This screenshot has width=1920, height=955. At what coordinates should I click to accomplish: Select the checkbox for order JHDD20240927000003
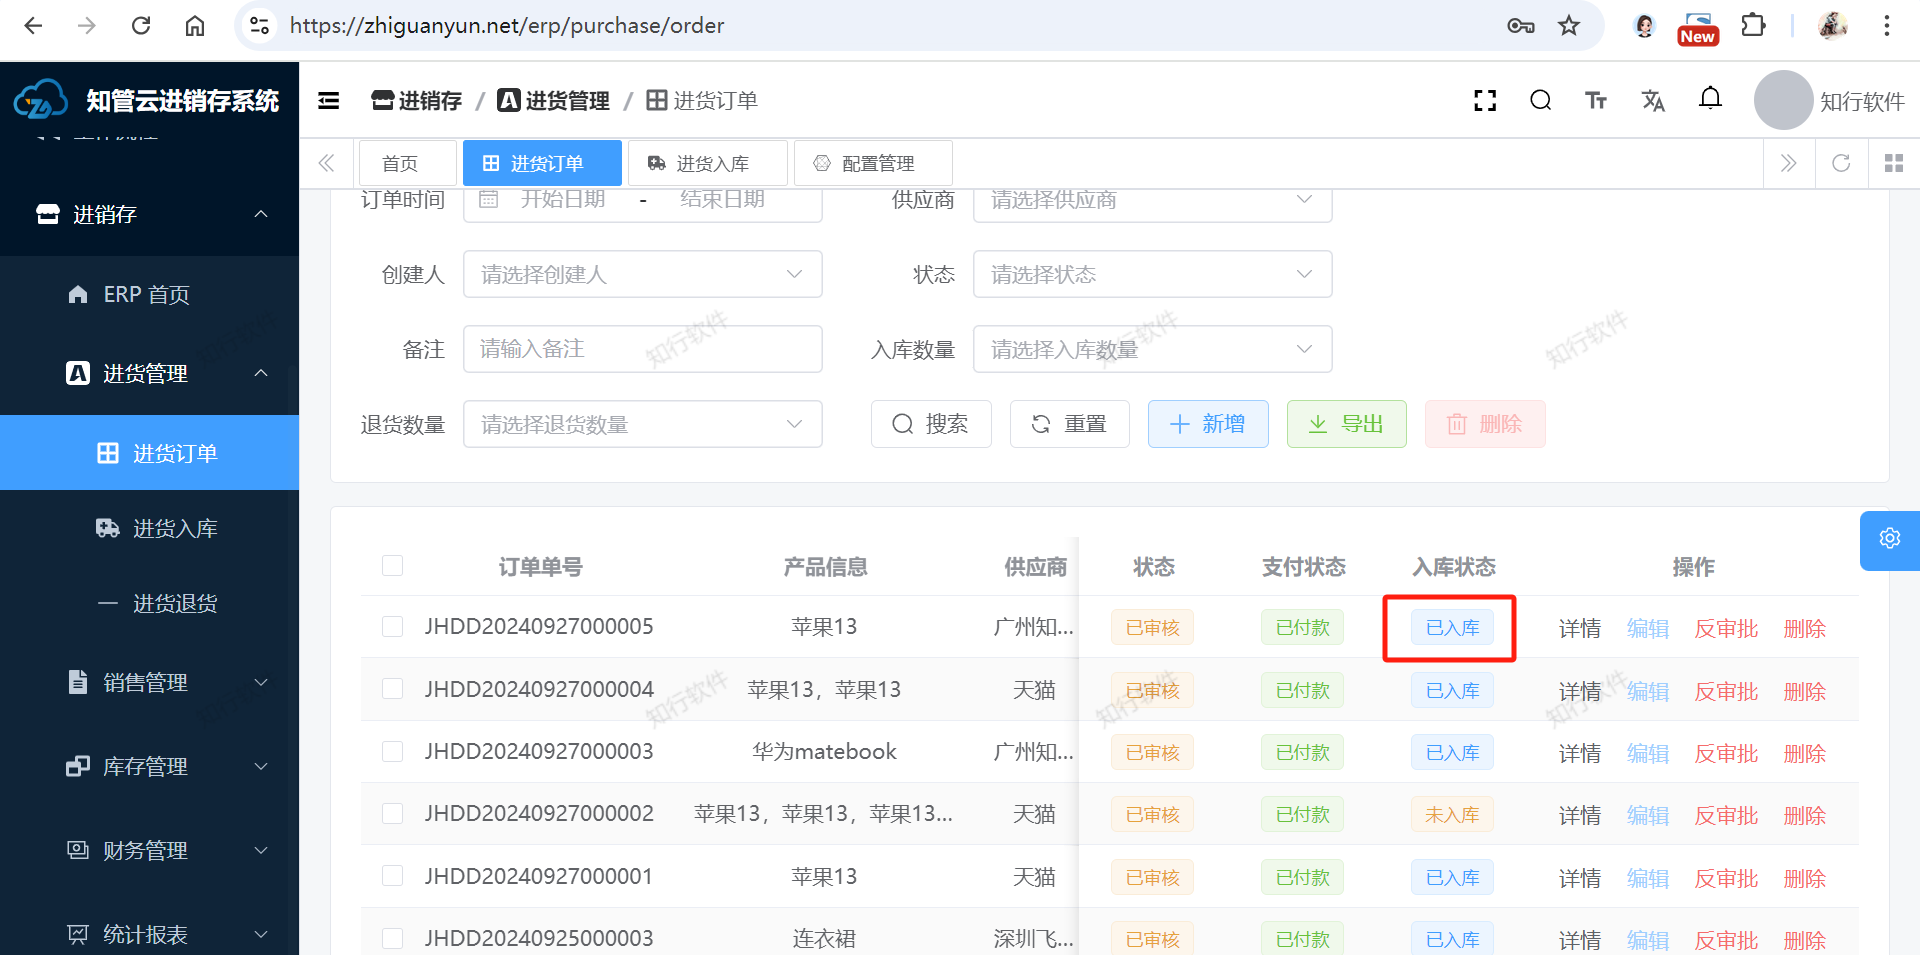pos(392,752)
